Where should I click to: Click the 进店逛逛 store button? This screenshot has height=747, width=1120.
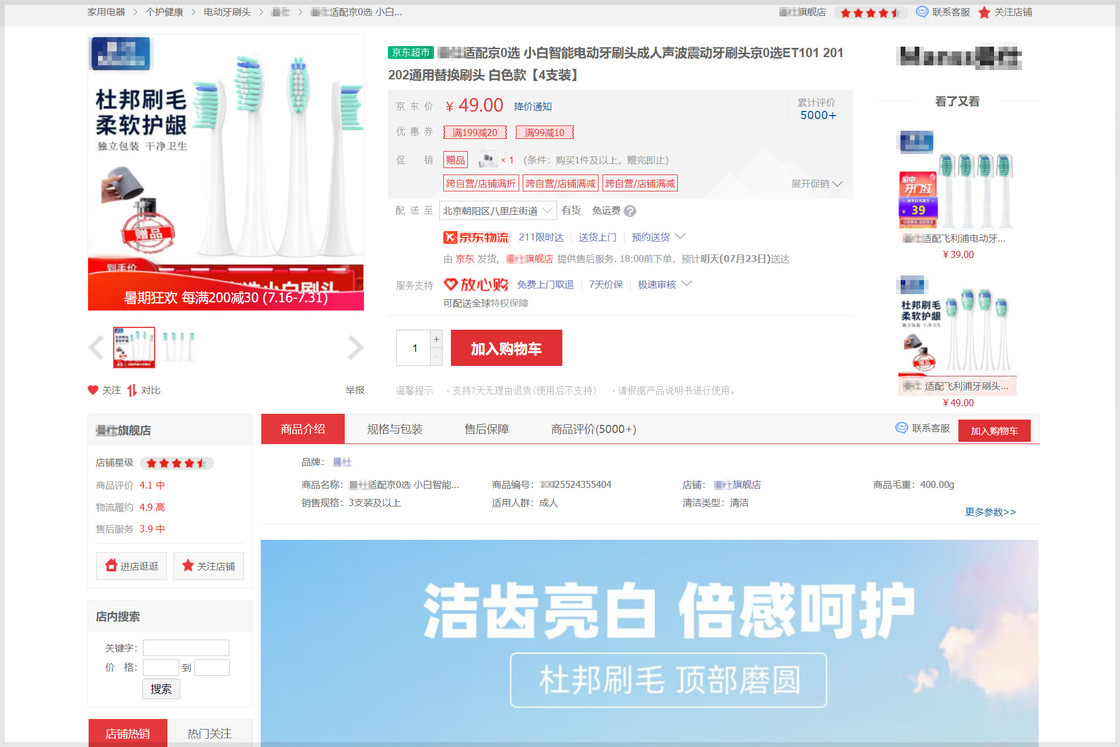pos(131,566)
